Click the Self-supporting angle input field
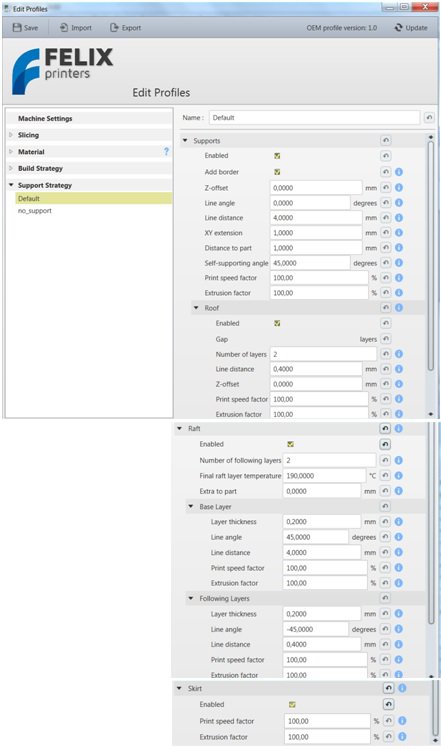Viewport: 441px width, 749px height. [311, 263]
